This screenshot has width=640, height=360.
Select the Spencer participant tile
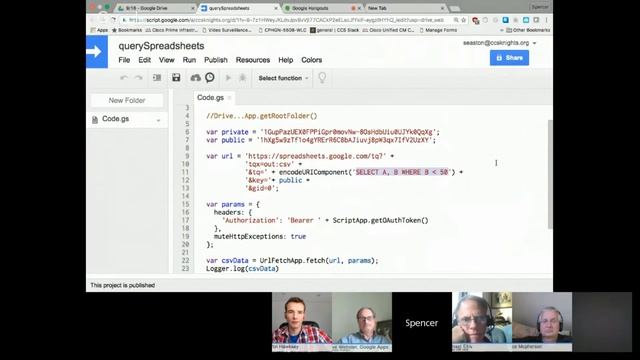point(422,322)
